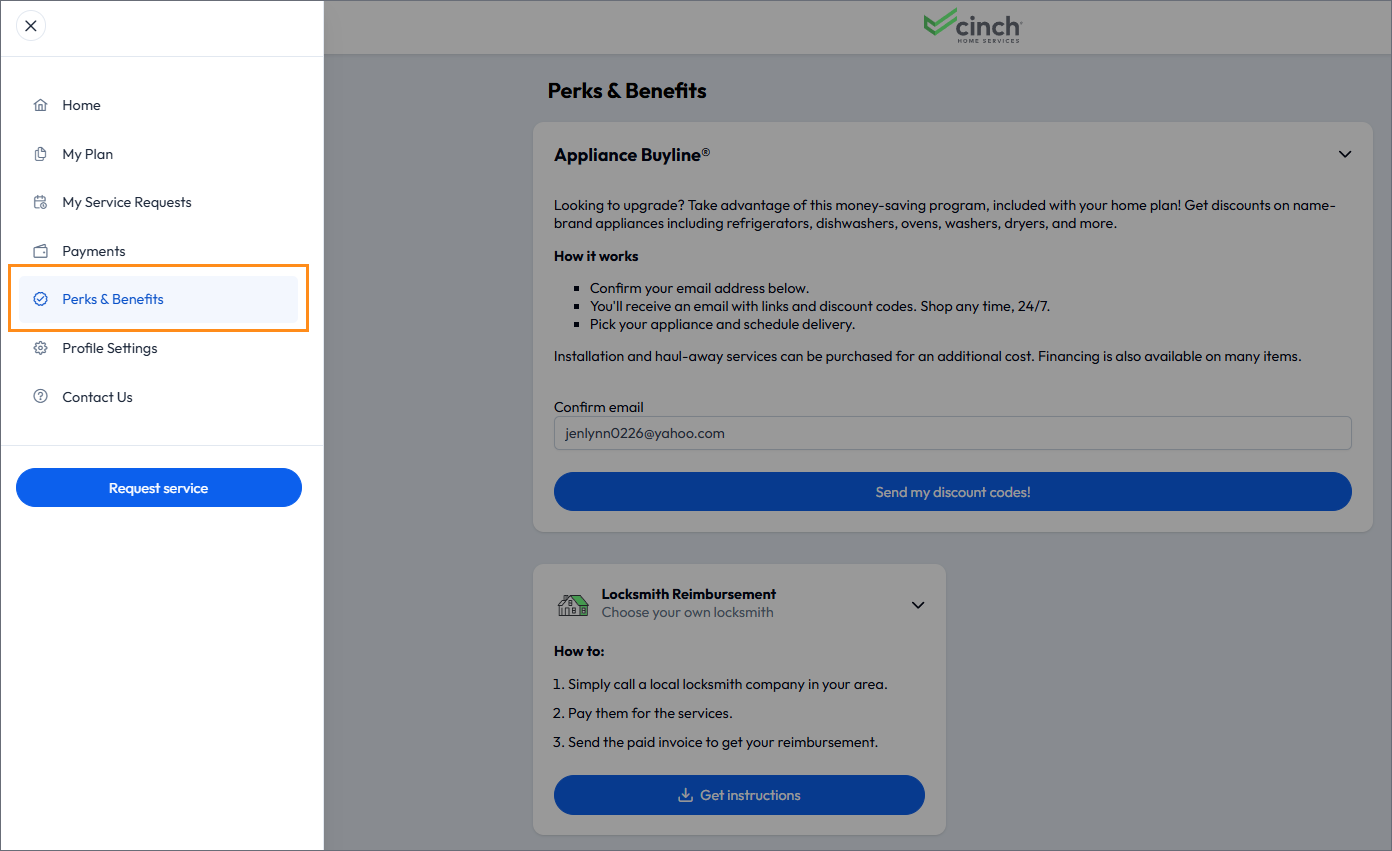The image size is (1392, 851).
Task: Click the Profile Settings gear icon
Action: tap(40, 348)
